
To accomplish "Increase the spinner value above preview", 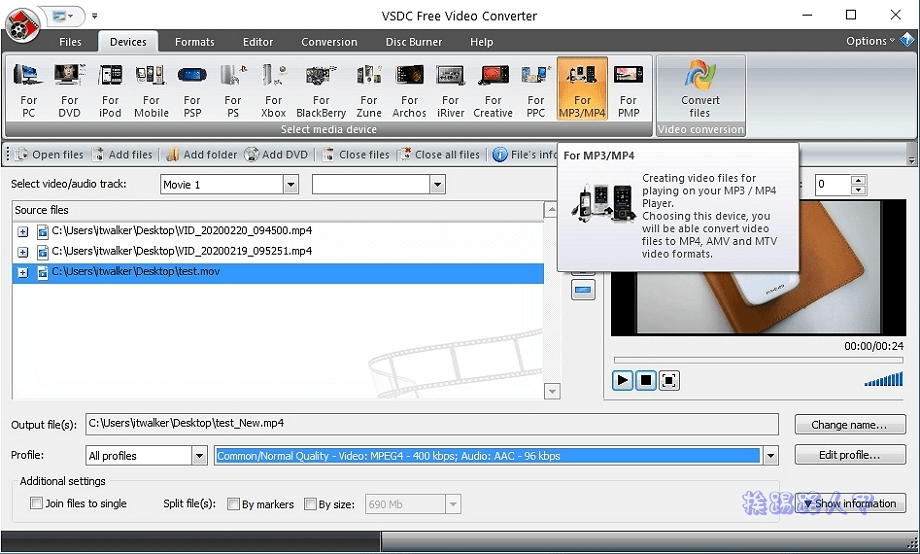I will tap(858, 180).
